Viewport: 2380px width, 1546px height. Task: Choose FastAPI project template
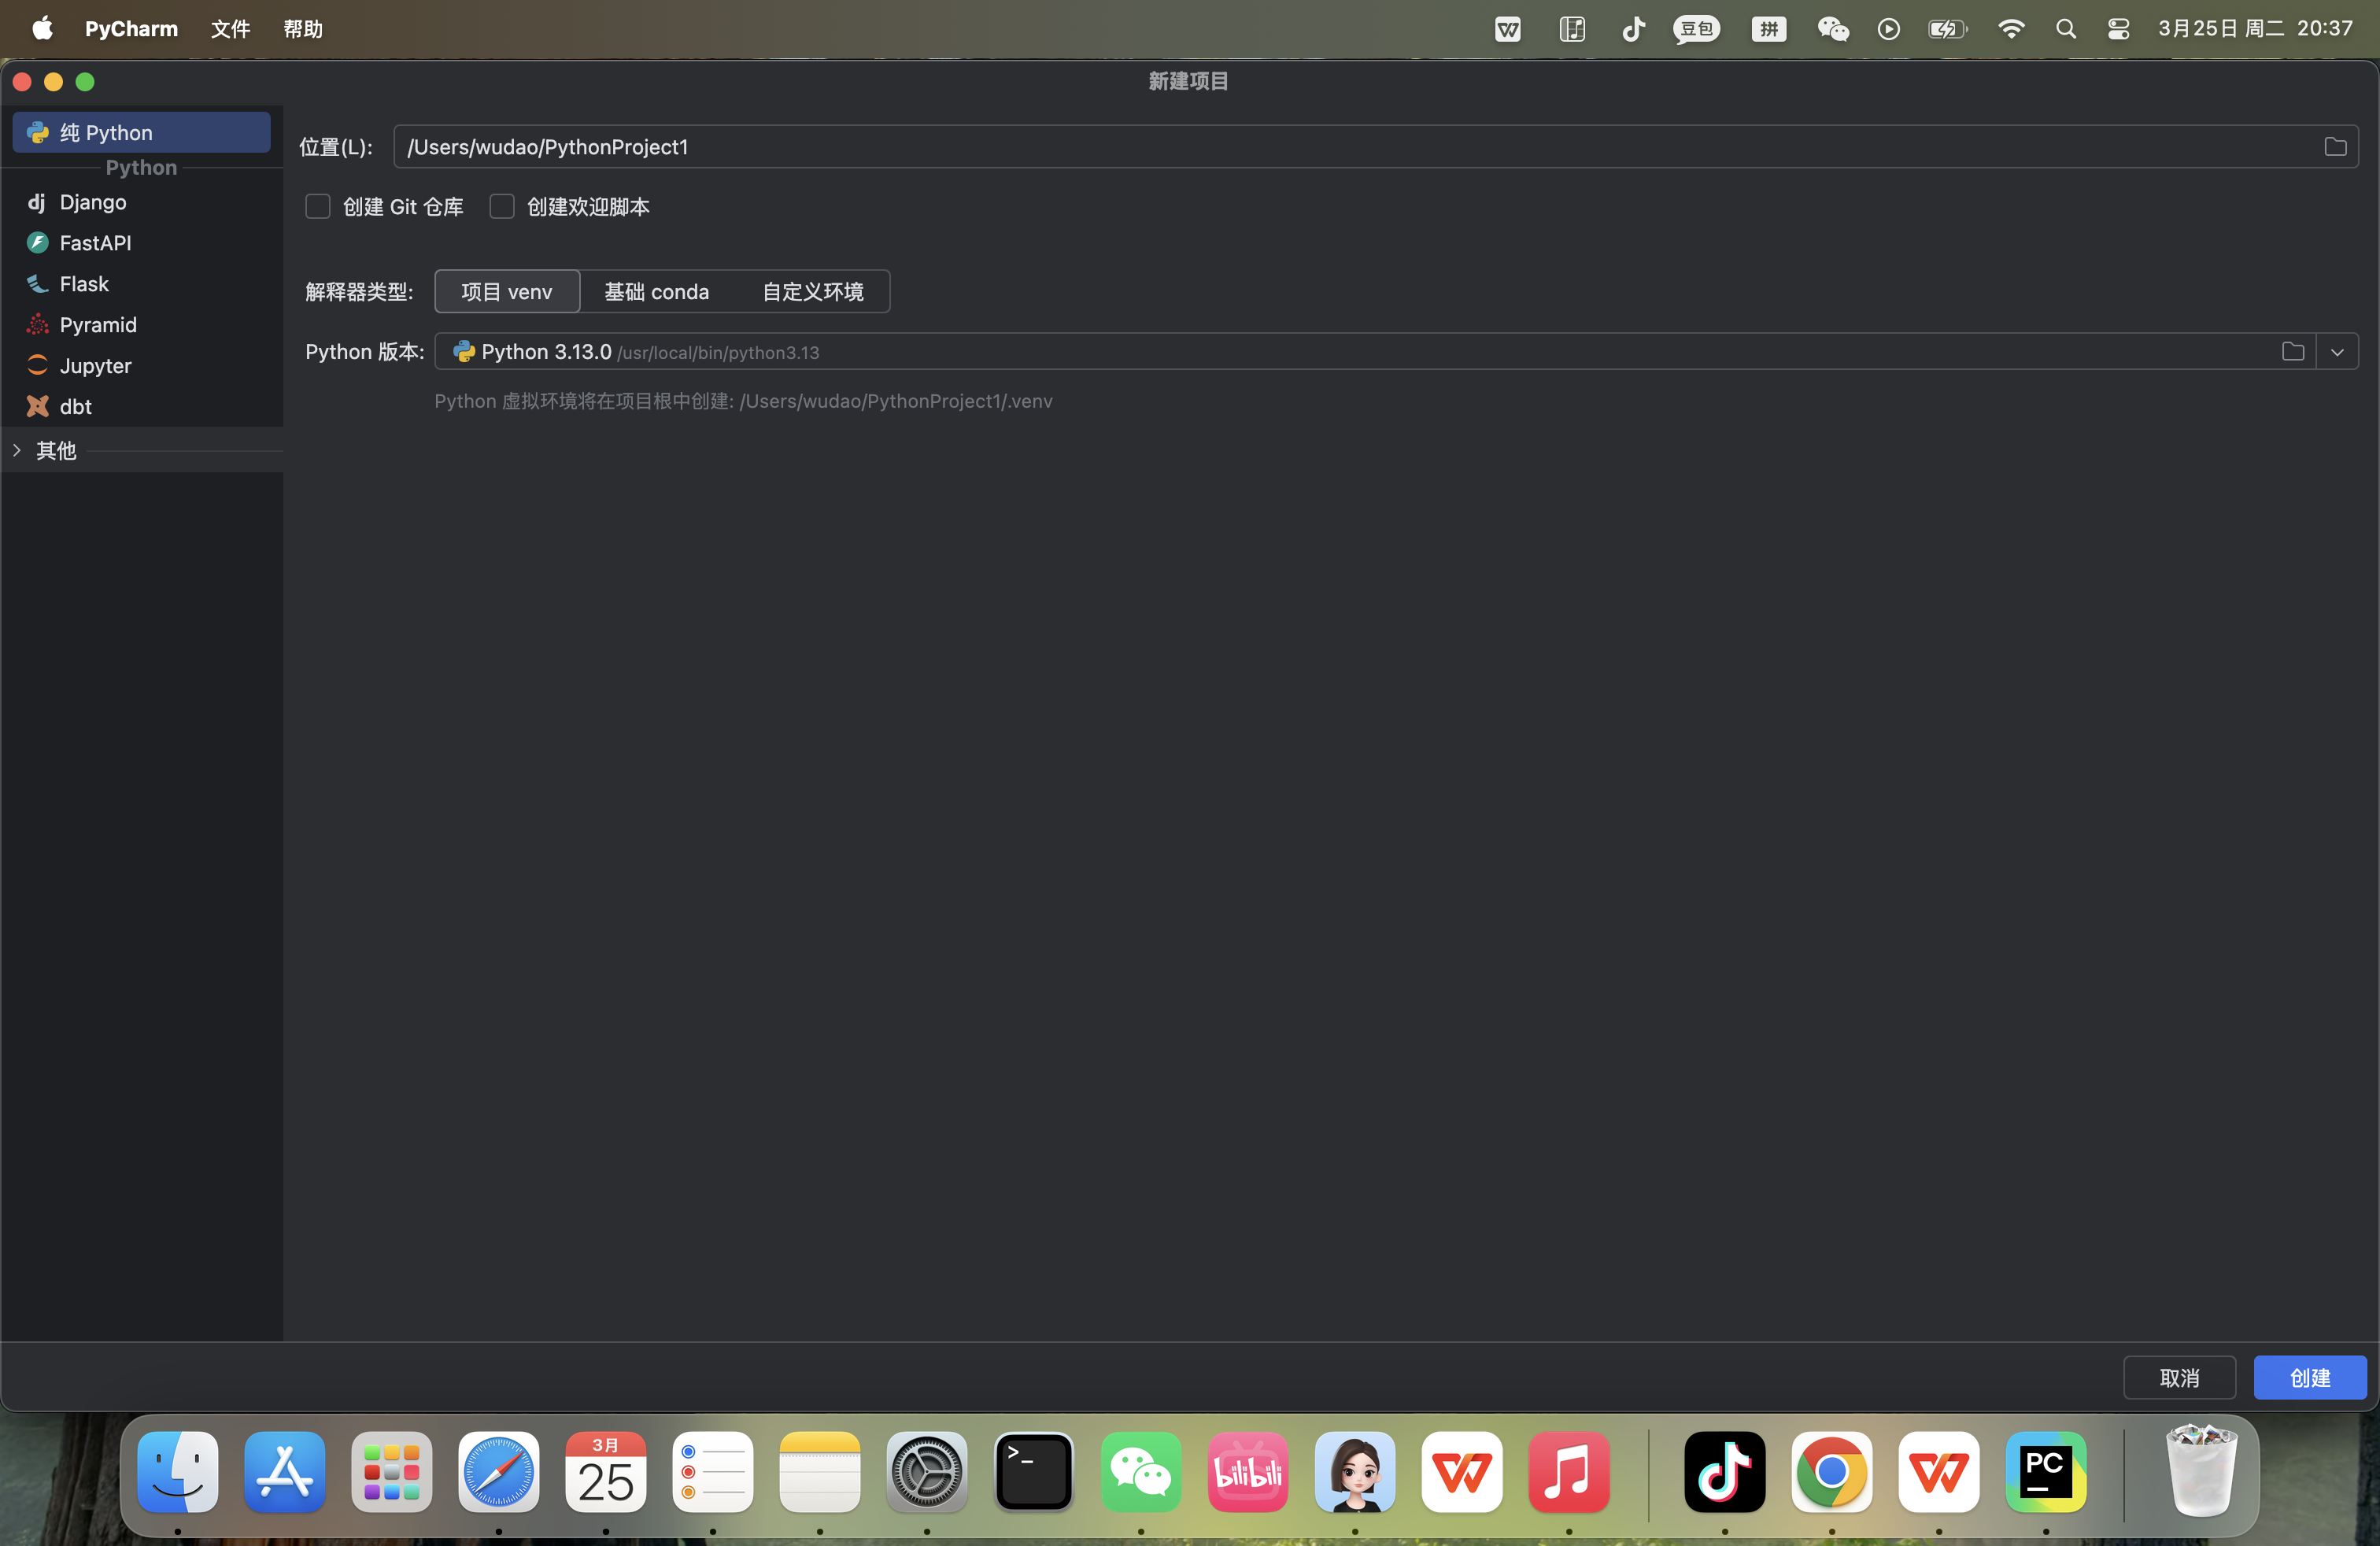[95, 243]
